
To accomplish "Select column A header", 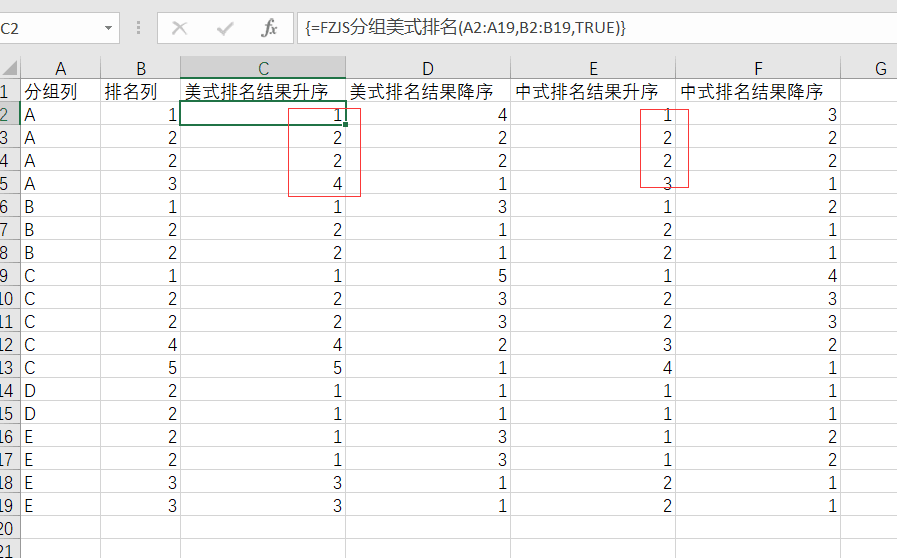I will tap(61, 68).
